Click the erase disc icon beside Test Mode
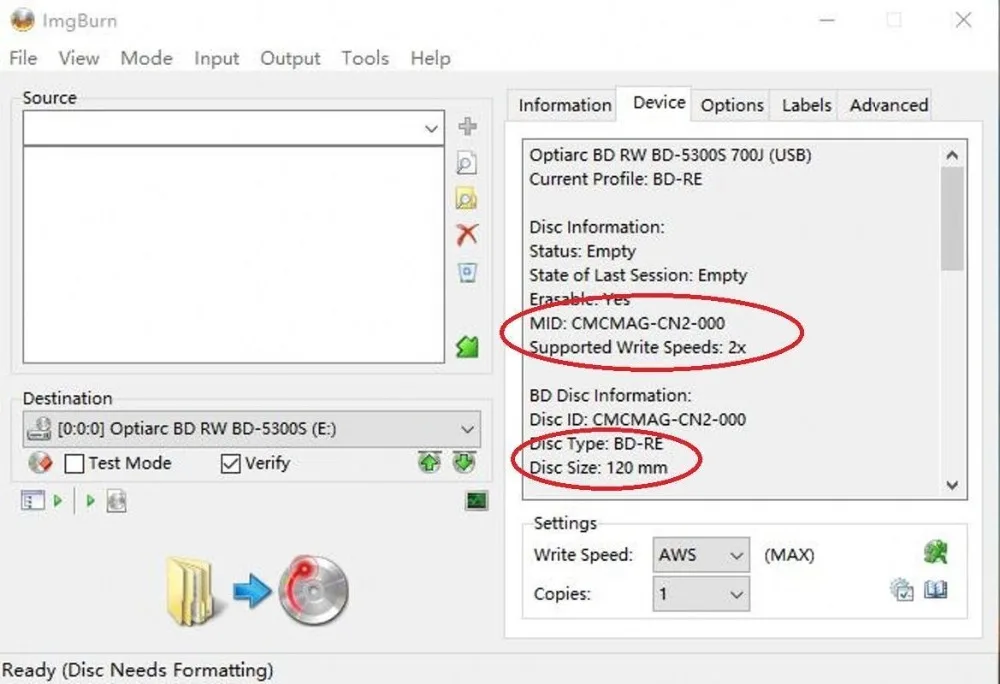This screenshot has height=684, width=1000. click(x=40, y=463)
